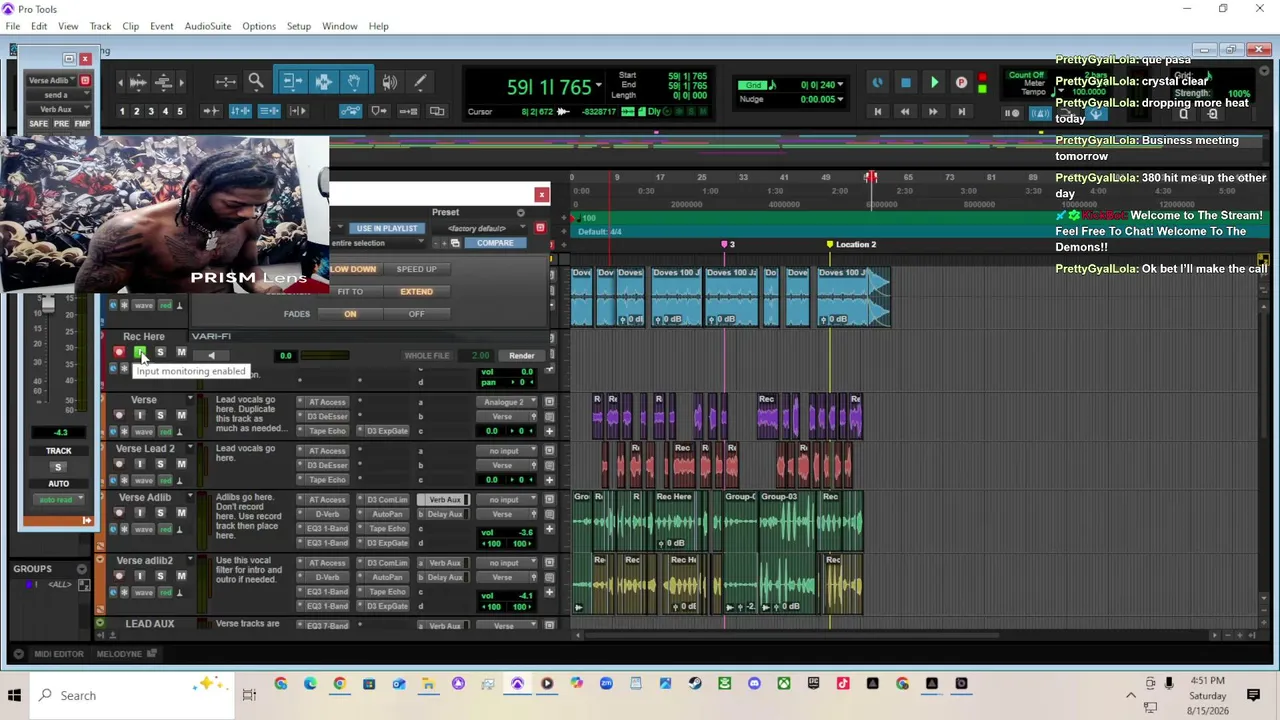Open the D3 DeEsser insert on Verse track
Screen dimensions: 1280x720
pyautogui.click(x=327, y=416)
